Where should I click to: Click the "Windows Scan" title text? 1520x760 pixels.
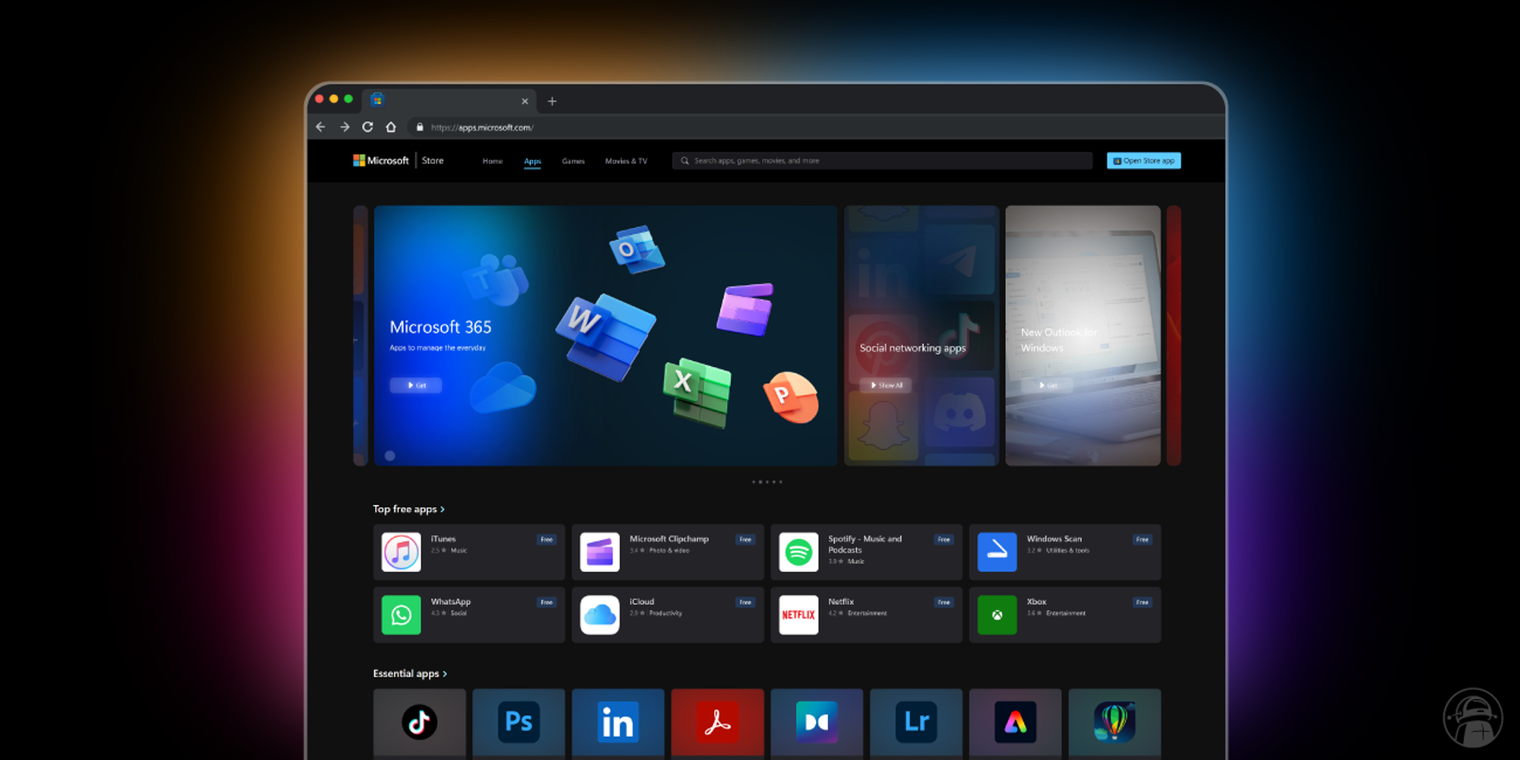coord(1054,539)
